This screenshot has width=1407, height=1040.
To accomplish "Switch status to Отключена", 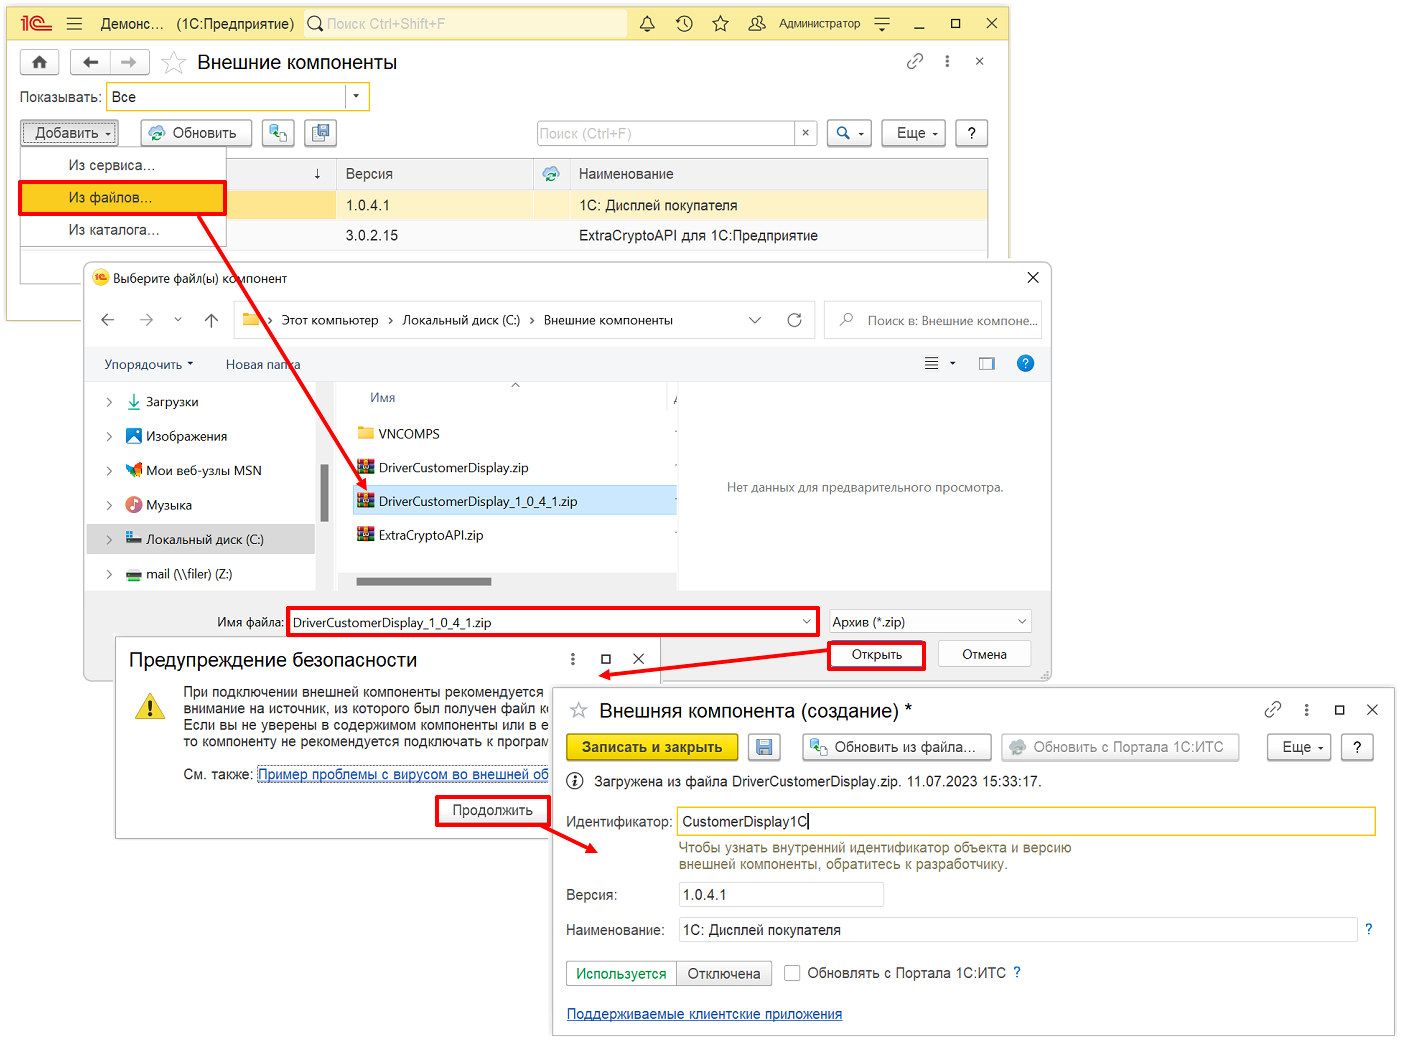I will pyautogui.click(x=724, y=974).
